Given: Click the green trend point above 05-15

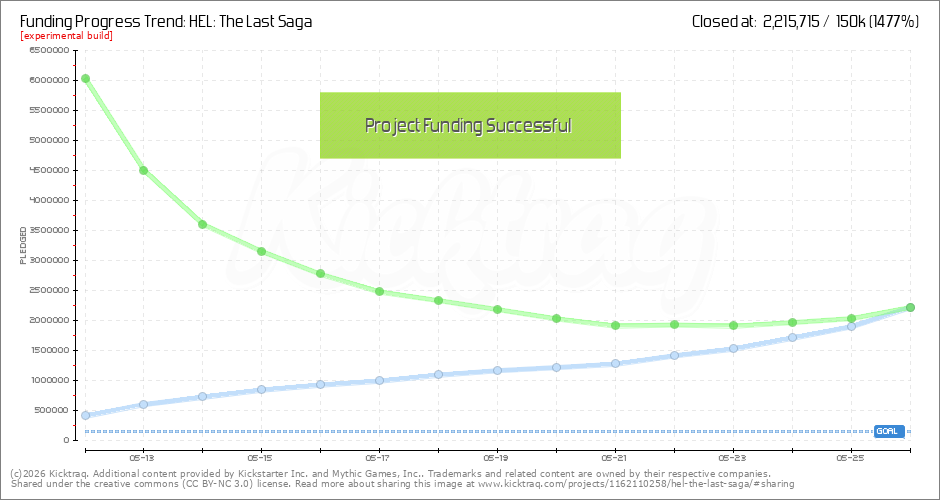Looking at the screenshot, I should click(x=262, y=251).
